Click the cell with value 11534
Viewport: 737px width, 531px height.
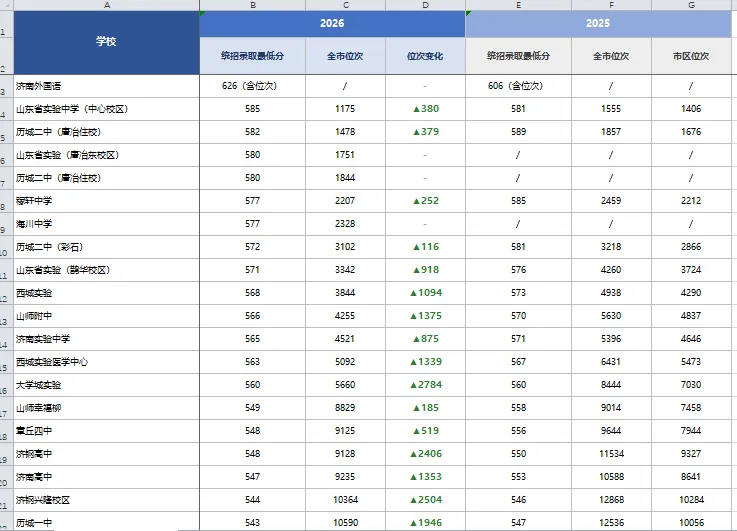(x=612, y=454)
